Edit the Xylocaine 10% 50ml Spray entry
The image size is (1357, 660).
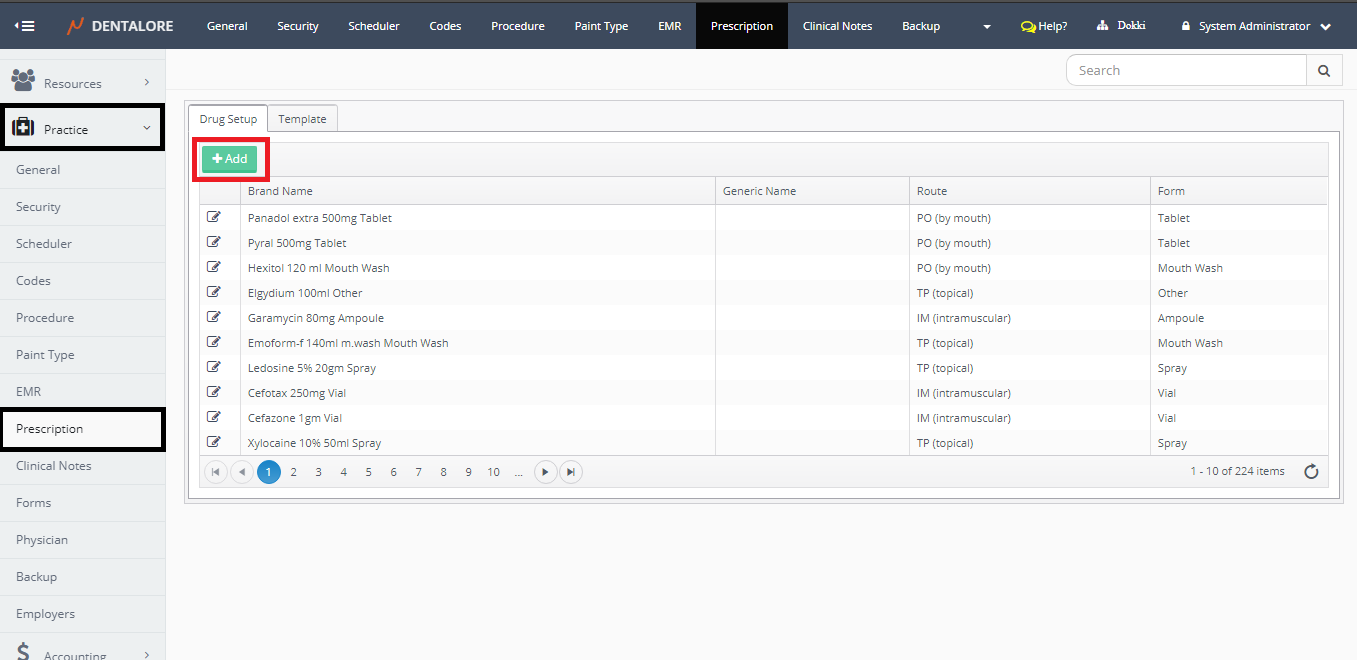click(x=213, y=442)
